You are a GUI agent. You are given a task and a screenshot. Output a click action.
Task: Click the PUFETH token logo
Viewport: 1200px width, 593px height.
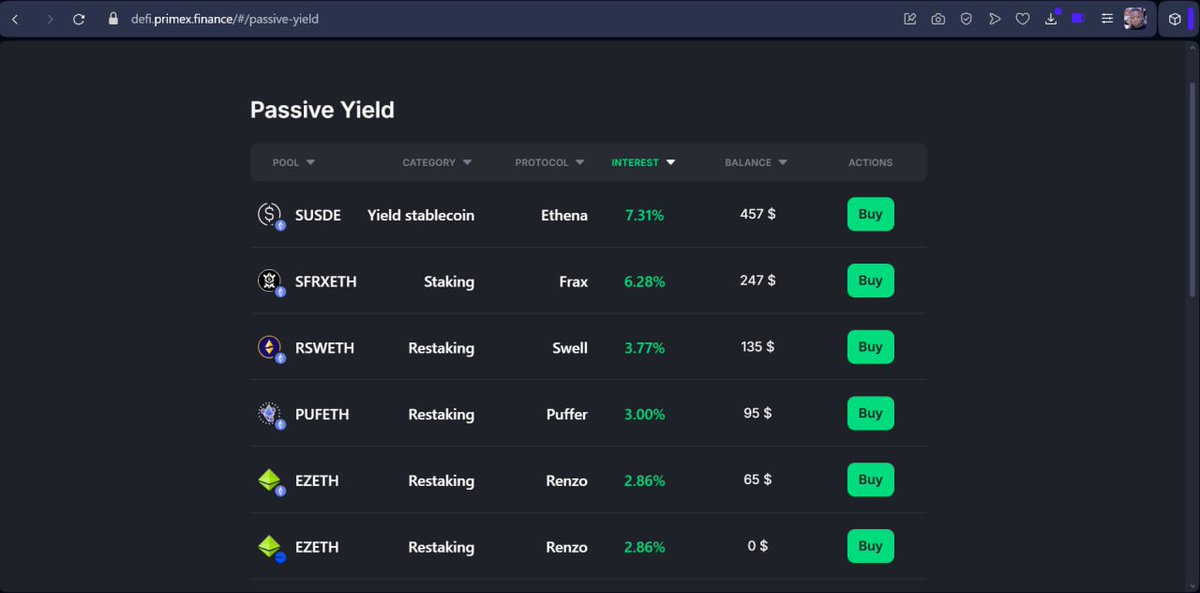(270, 415)
